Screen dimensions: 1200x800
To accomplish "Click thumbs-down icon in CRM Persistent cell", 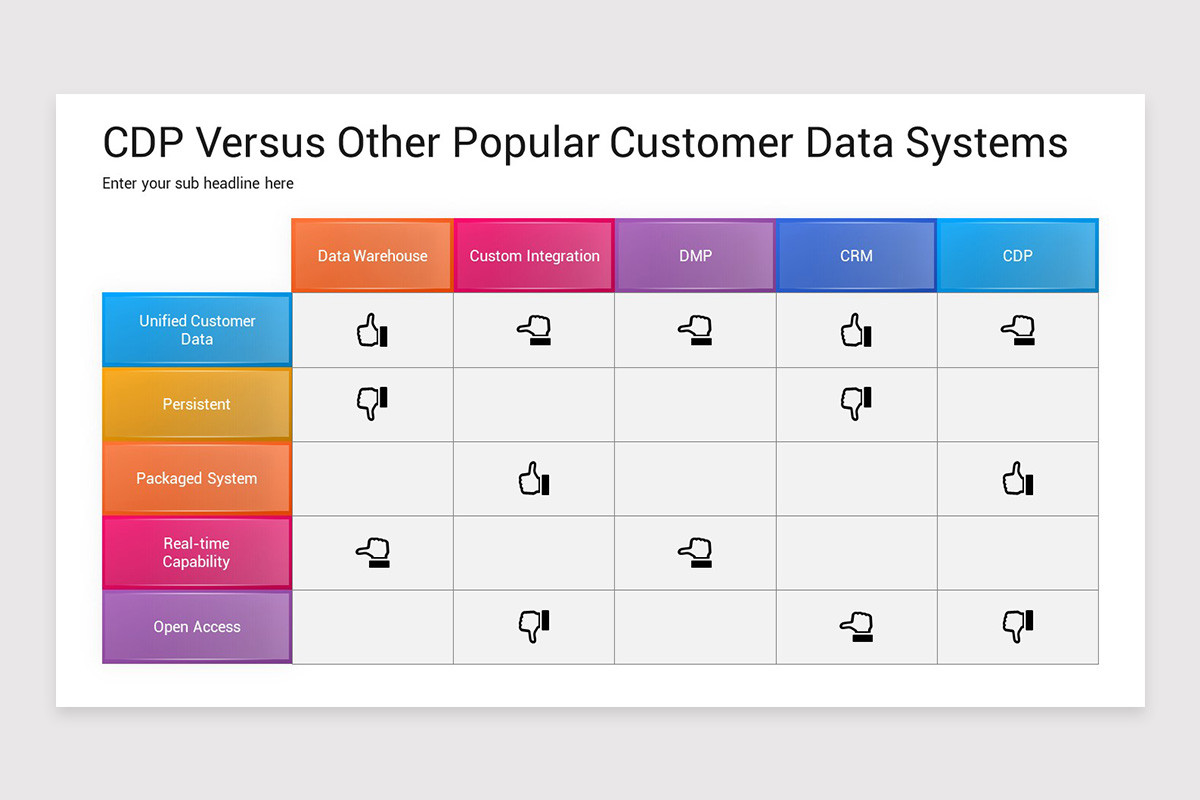I will click(x=856, y=403).
